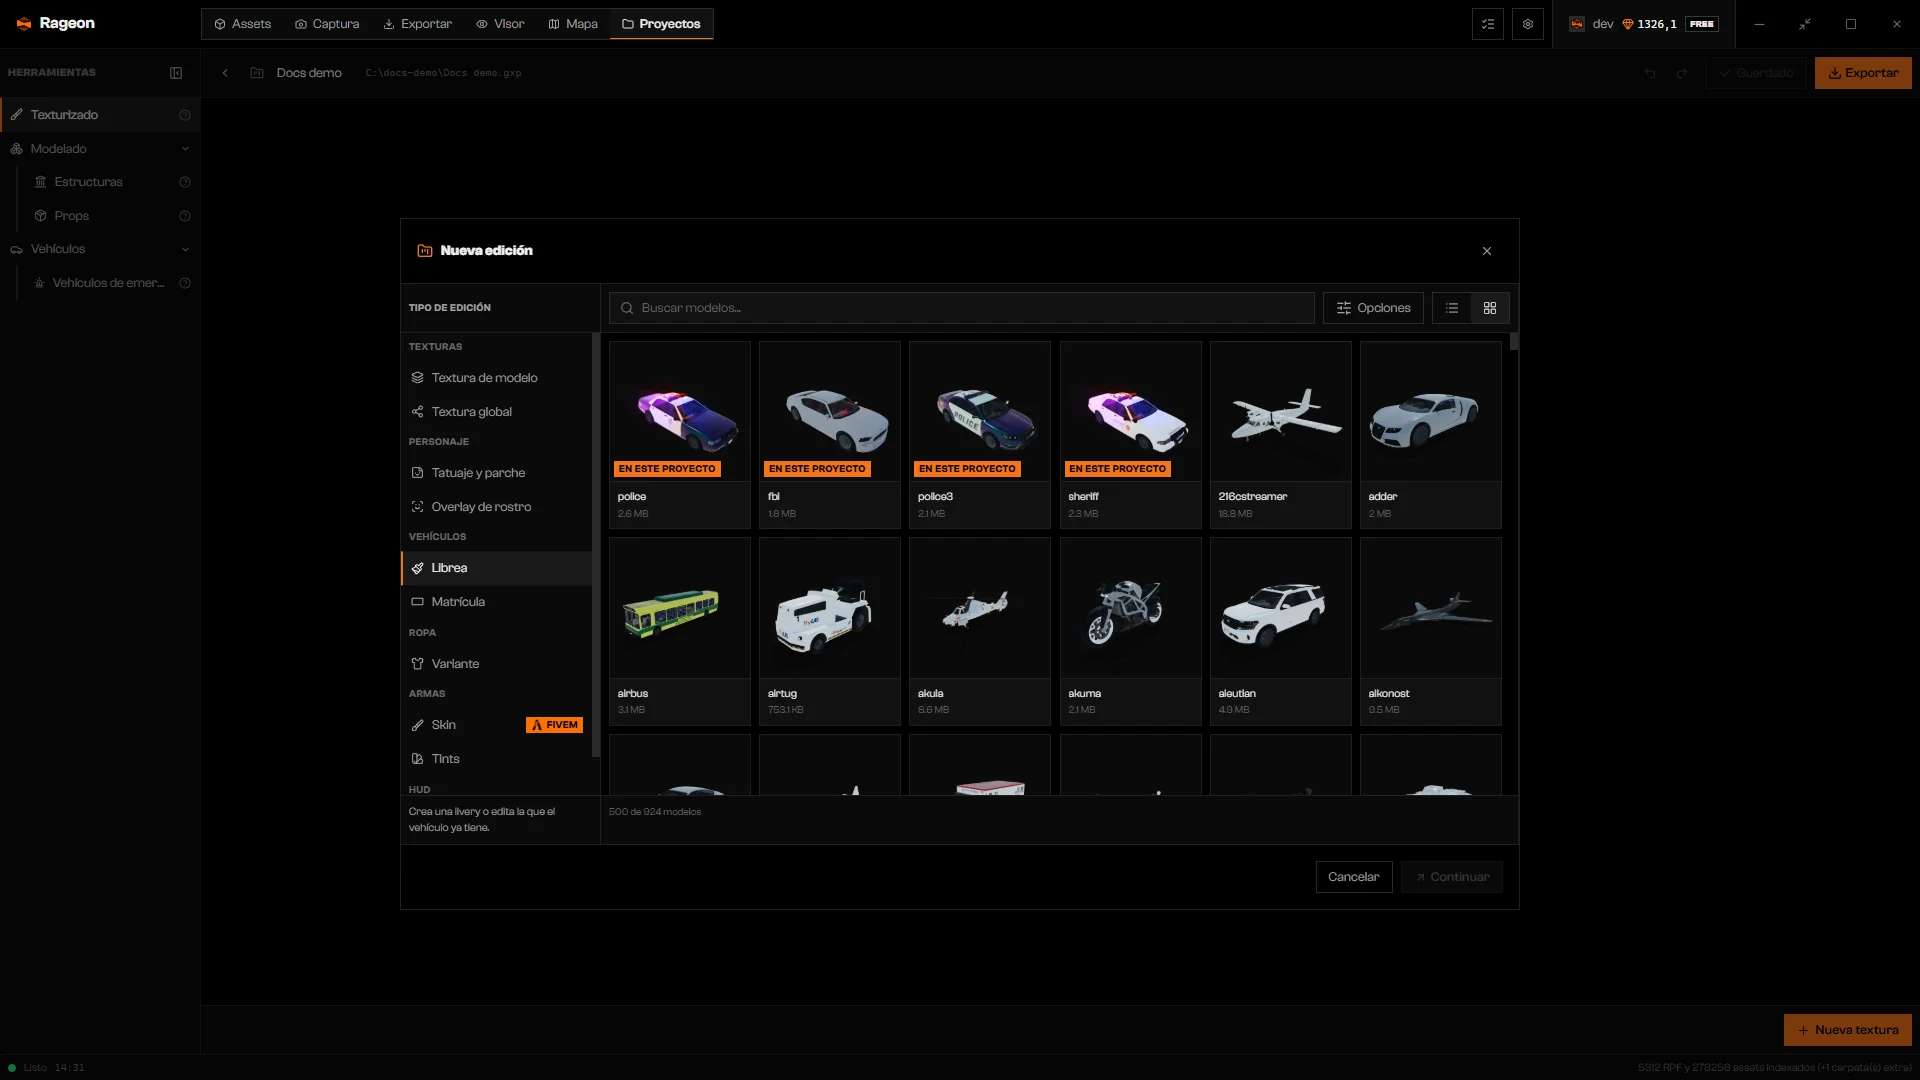This screenshot has width=1920, height=1080.
Task: Select Librea vehicle edit type
Action: (496, 568)
